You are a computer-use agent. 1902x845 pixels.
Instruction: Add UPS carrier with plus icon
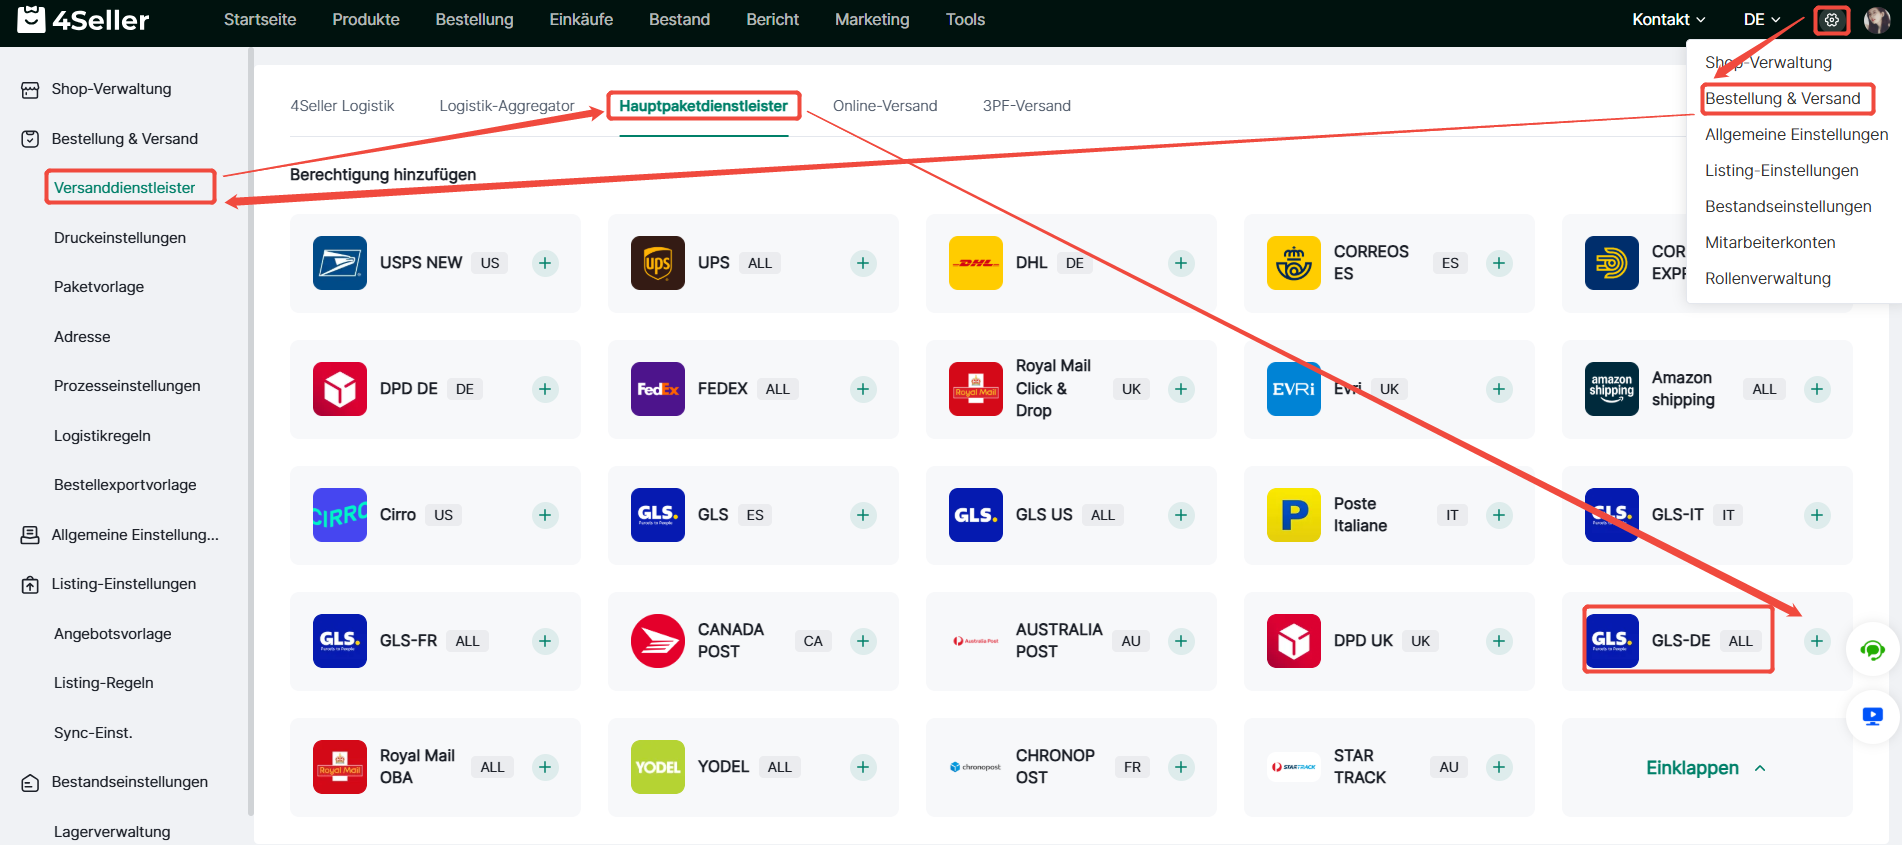click(863, 263)
